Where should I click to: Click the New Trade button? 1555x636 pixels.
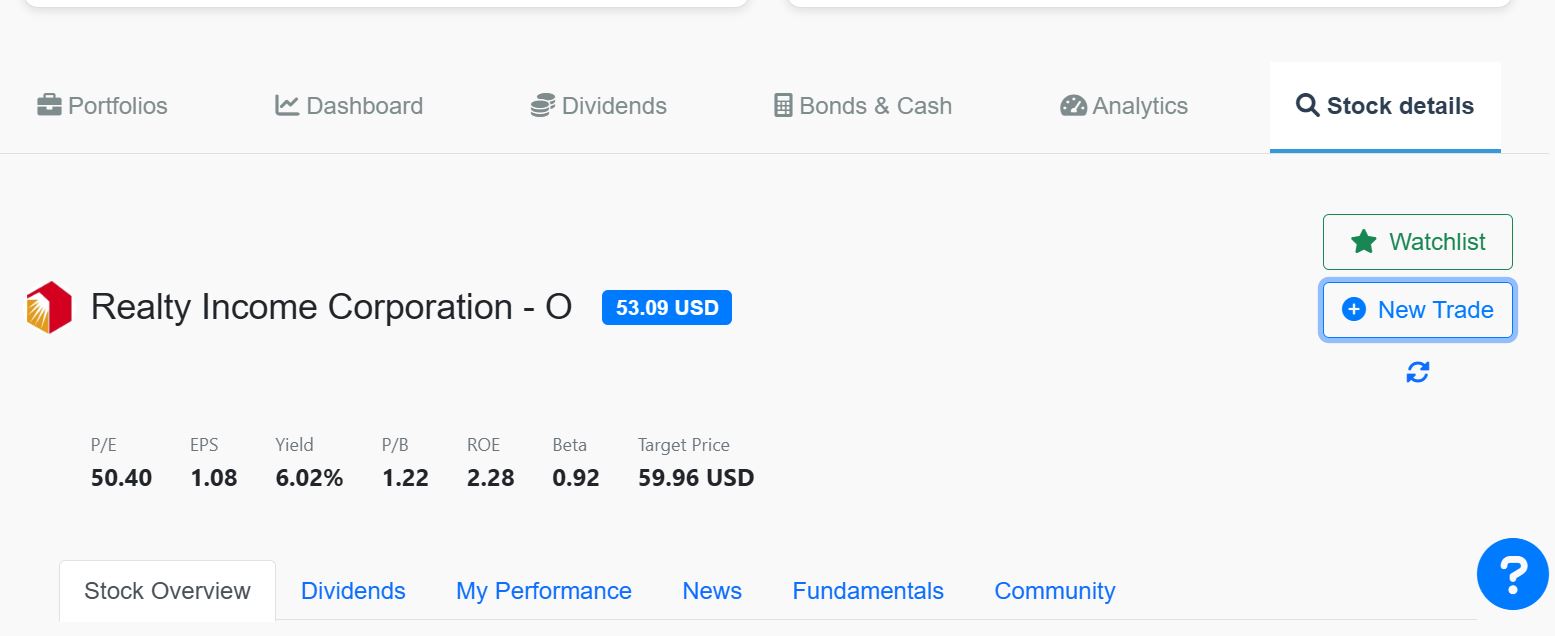[1417, 310]
